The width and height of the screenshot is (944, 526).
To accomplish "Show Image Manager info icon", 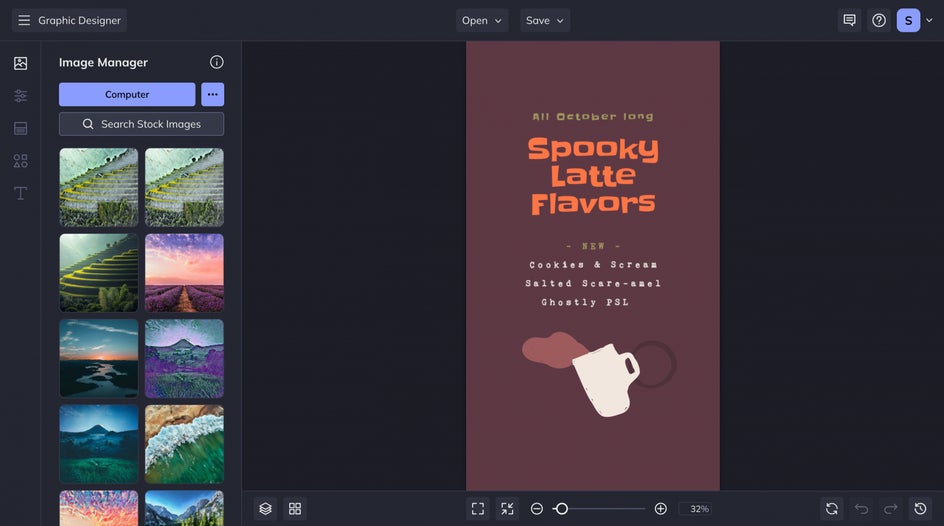I will coord(217,62).
